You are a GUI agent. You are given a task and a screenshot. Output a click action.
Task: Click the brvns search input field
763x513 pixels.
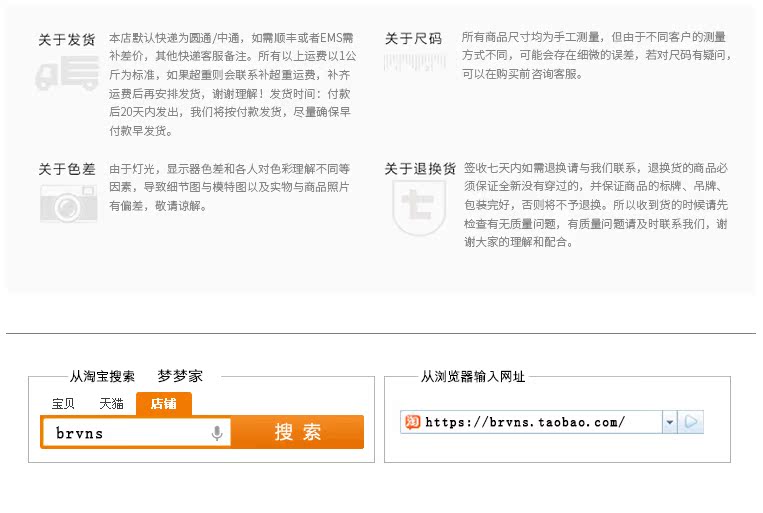tap(125, 433)
